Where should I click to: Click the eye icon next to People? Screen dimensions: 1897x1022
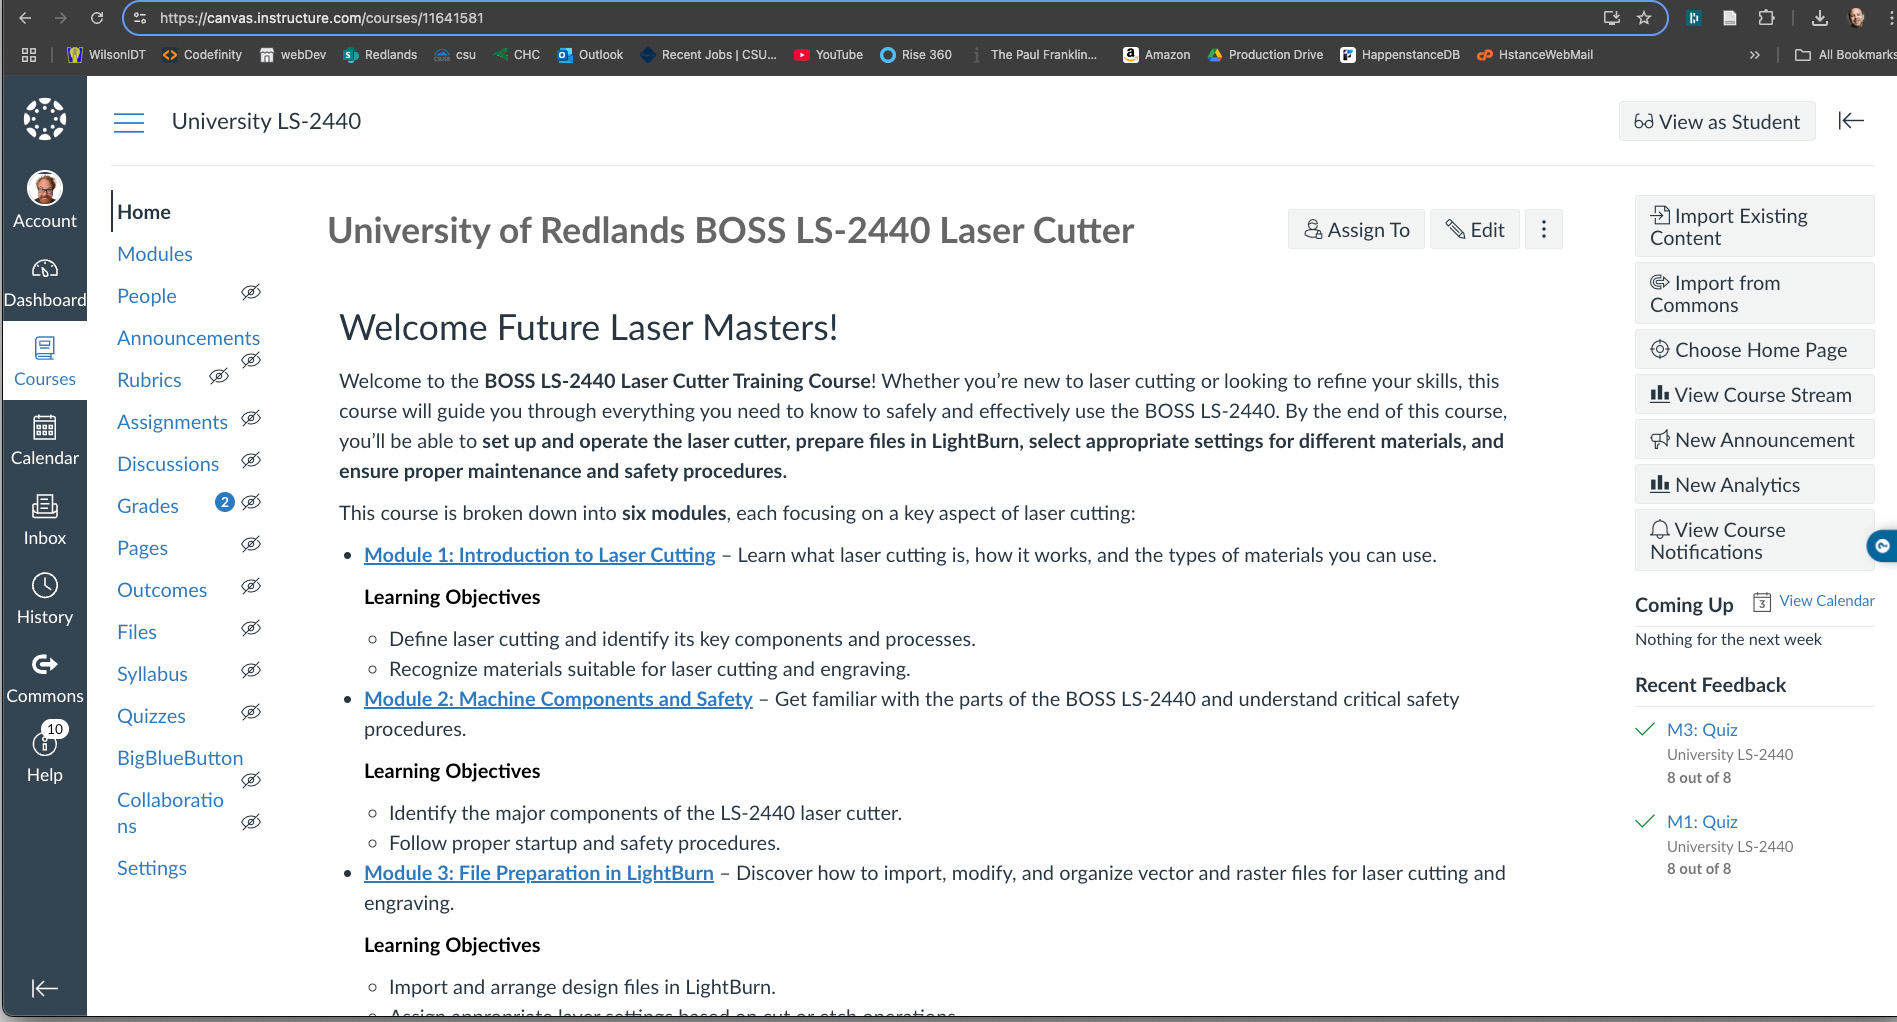tap(251, 292)
